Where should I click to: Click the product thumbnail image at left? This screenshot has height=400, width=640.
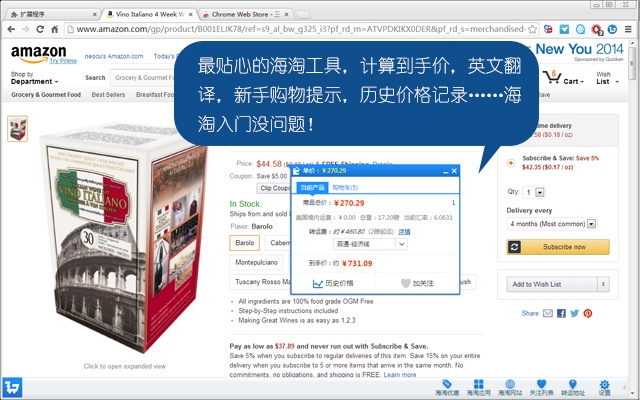(18, 129)
